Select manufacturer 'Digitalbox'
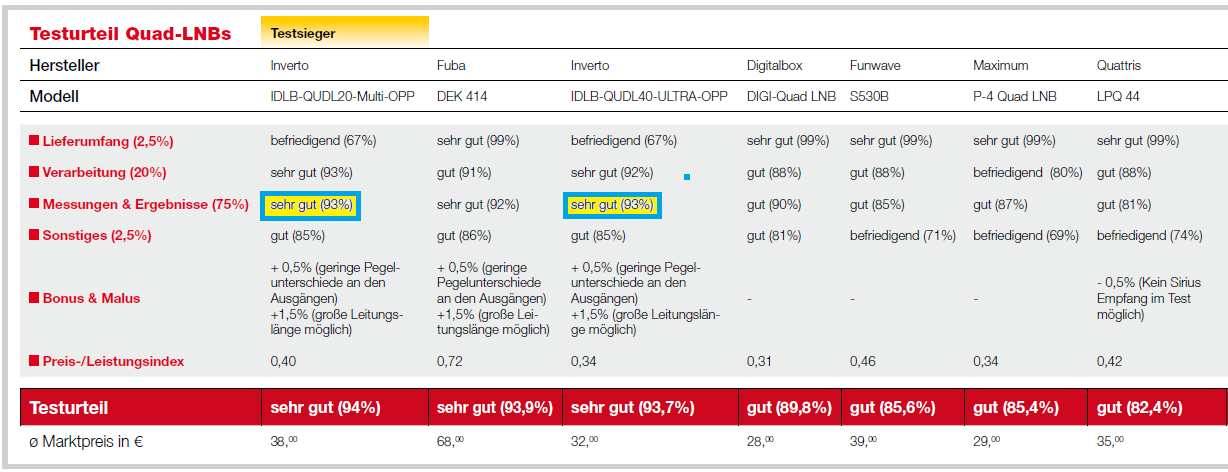Screen dimensions: 1228x472 coord(775,66)
